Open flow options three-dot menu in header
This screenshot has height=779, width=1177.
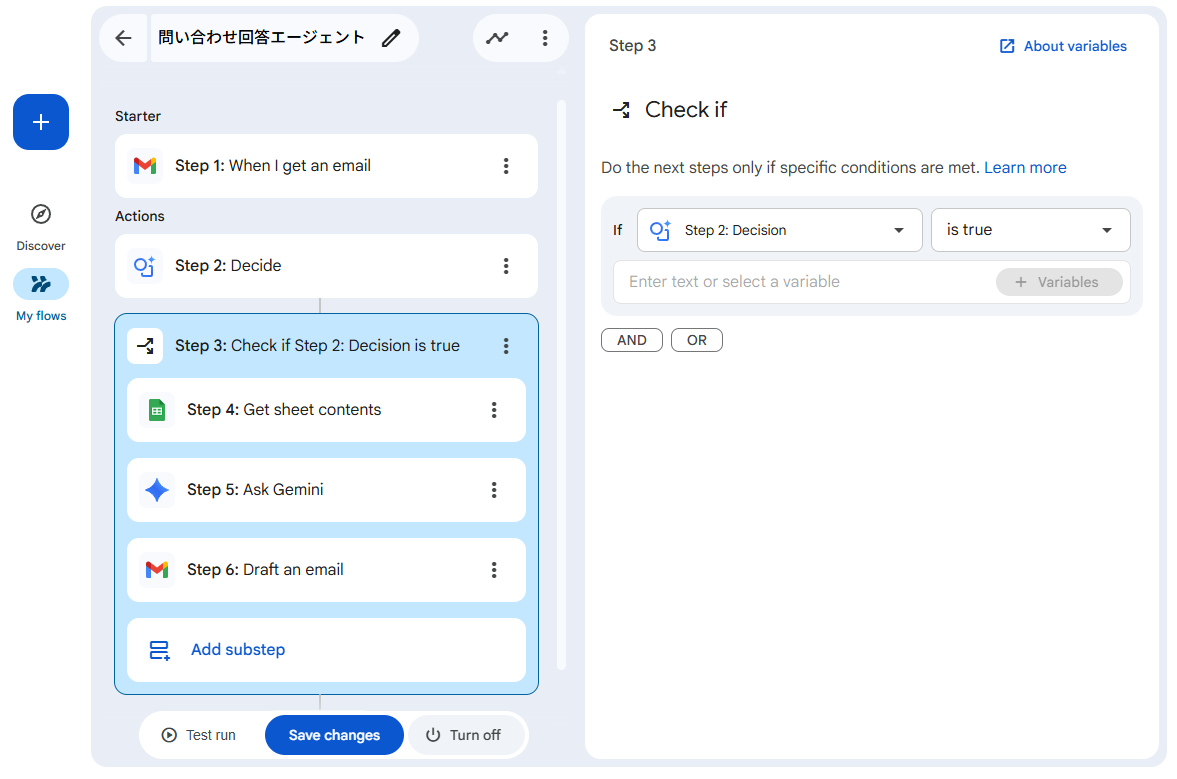[x=545, y=38]
